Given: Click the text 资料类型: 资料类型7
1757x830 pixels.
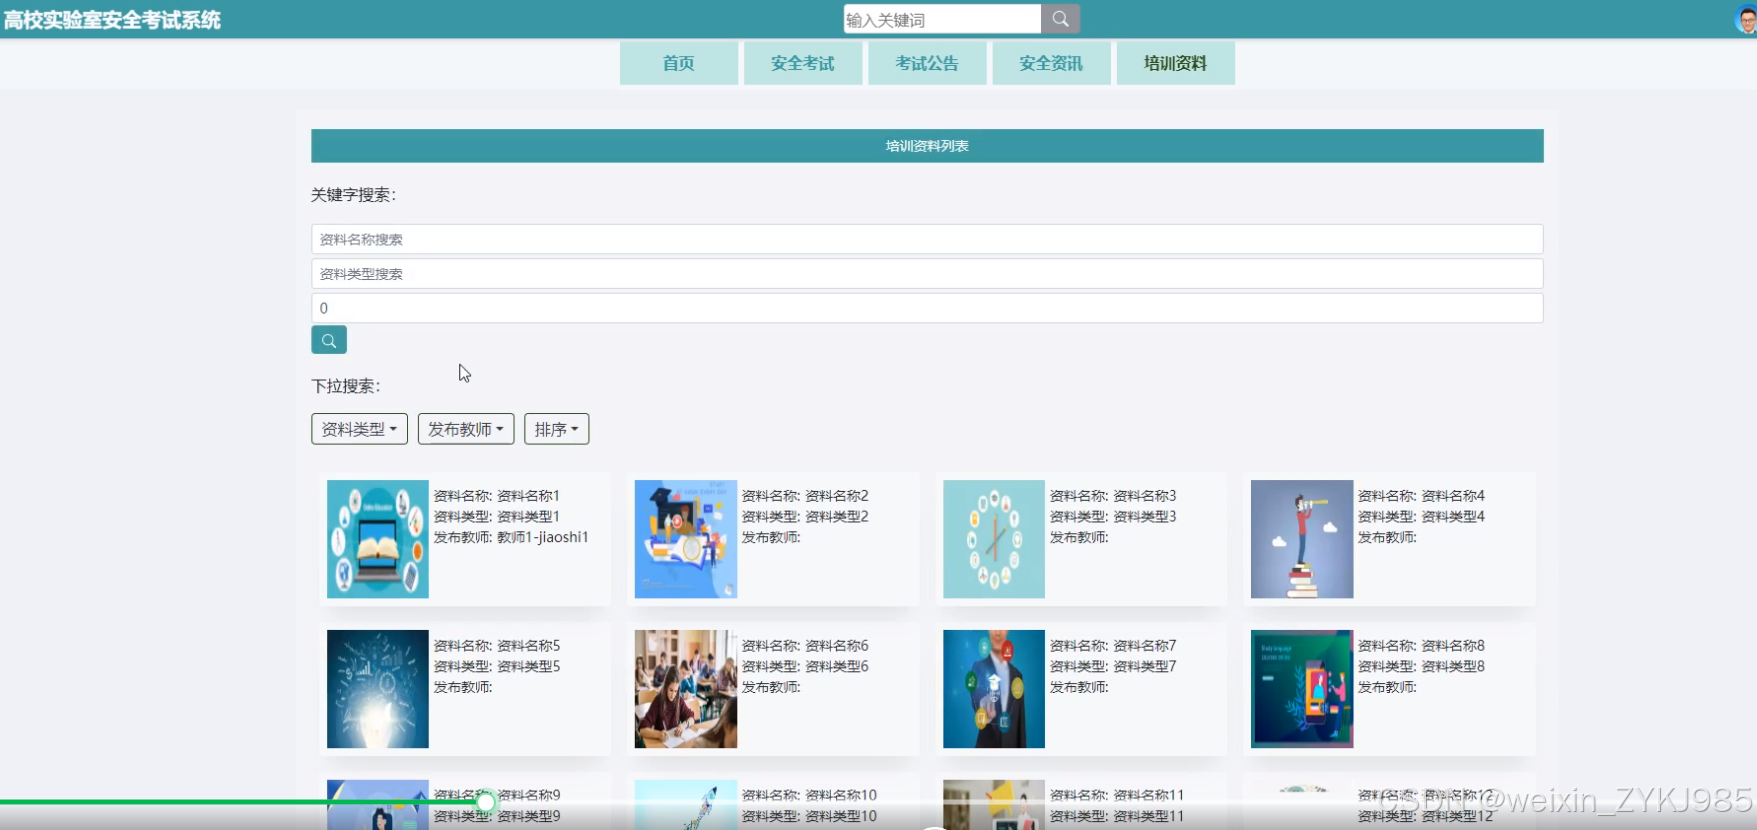Looking at the screenshot, I should click(1113, 667).
